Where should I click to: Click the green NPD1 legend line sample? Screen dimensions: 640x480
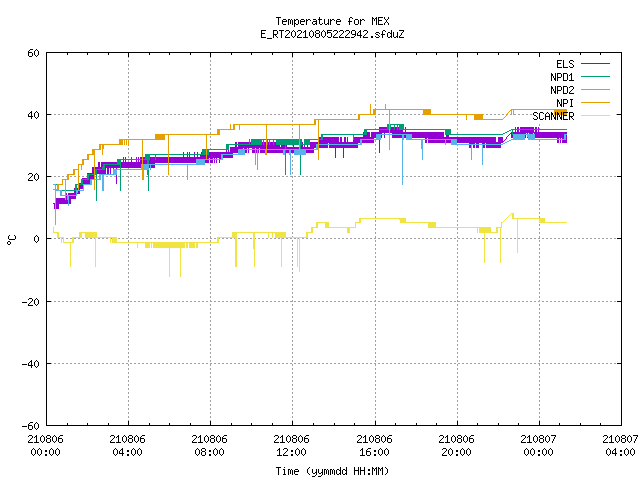pos(596,77)
